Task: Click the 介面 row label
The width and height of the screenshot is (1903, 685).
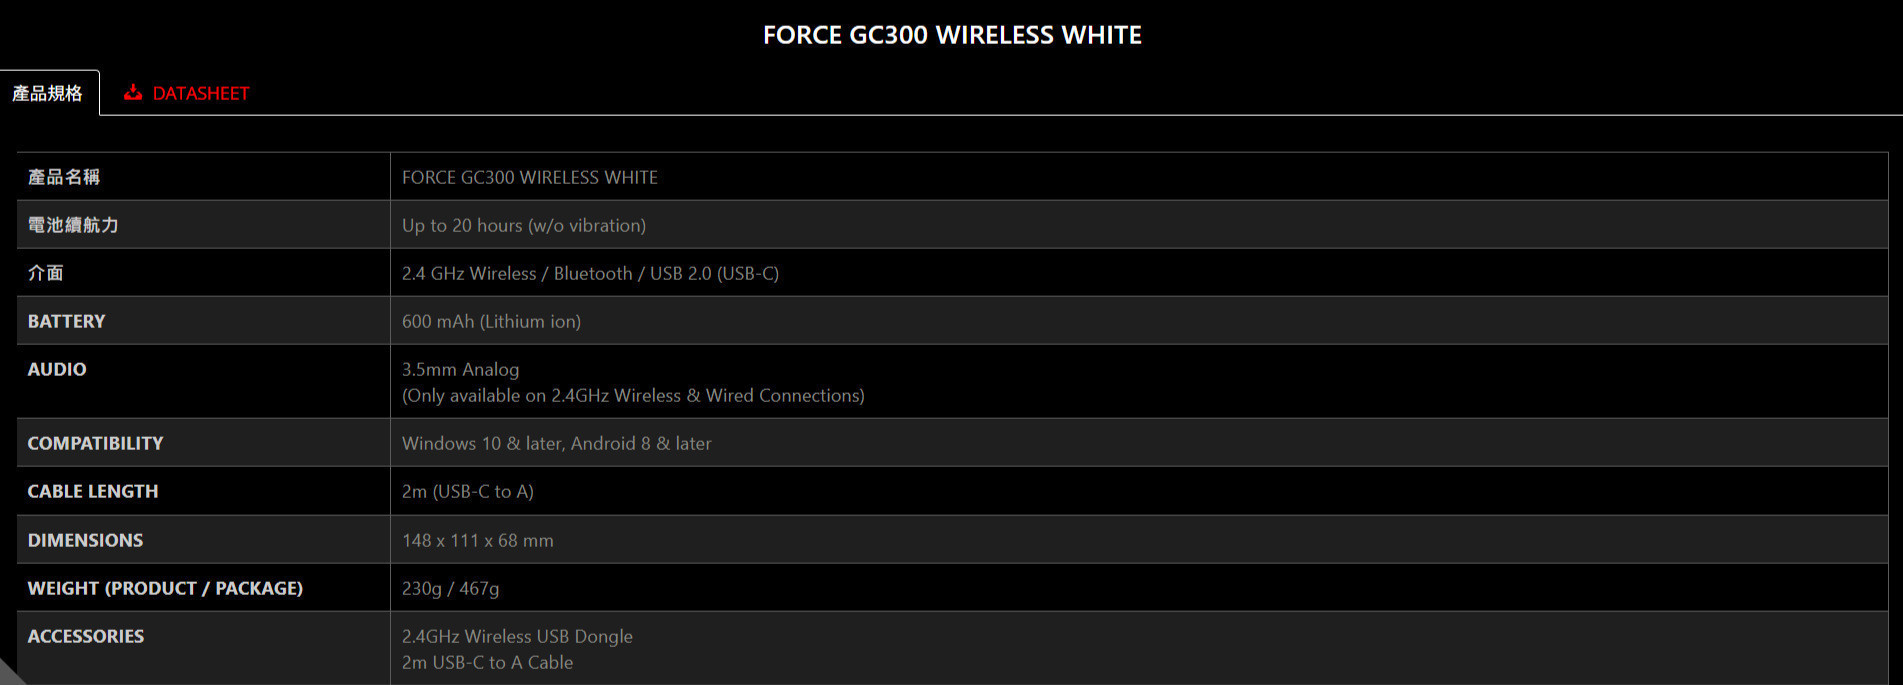Action: point(46,273)
